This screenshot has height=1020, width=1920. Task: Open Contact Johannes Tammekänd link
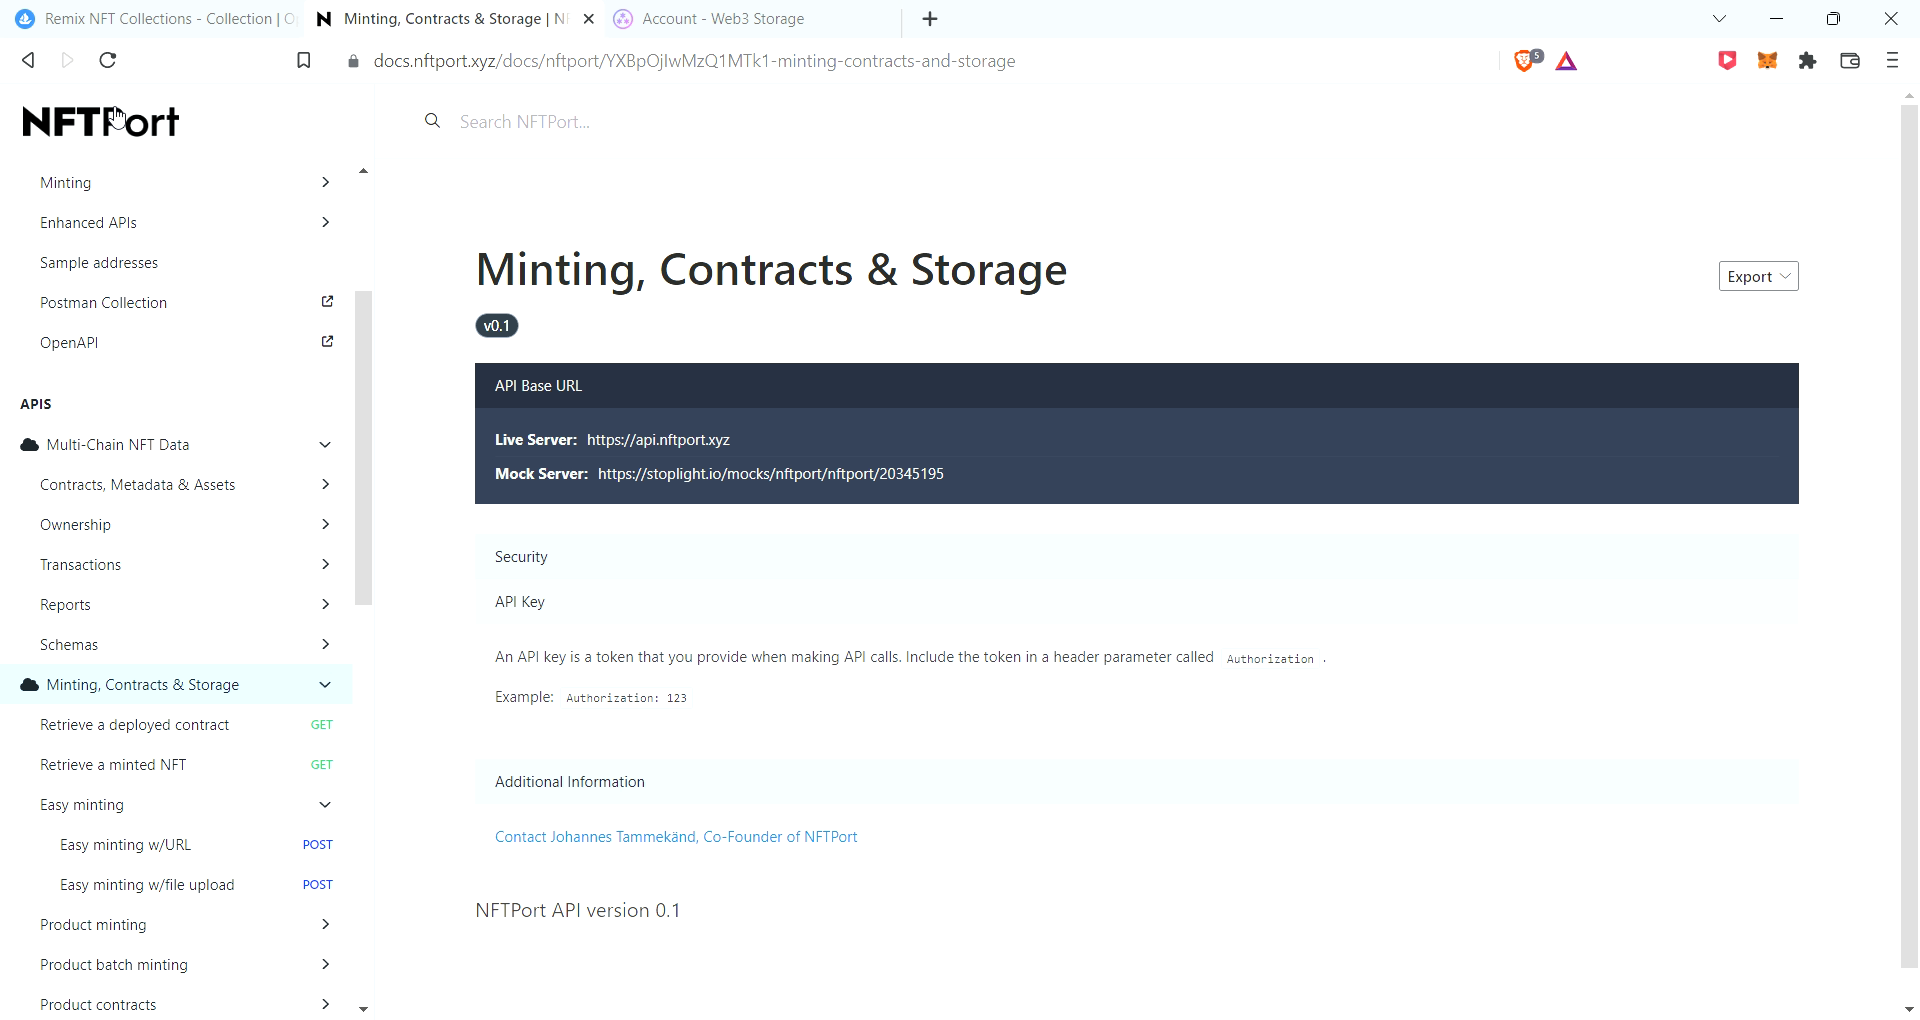[676, 837]
